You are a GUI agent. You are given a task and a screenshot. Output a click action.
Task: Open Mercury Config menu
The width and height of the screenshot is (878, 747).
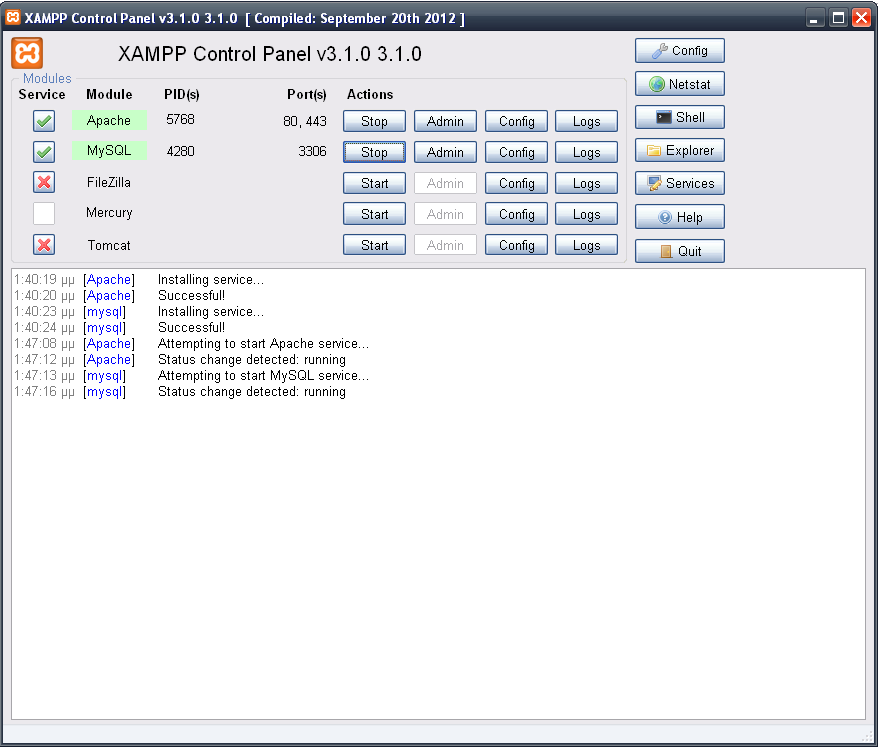click(x=516, y=214)
